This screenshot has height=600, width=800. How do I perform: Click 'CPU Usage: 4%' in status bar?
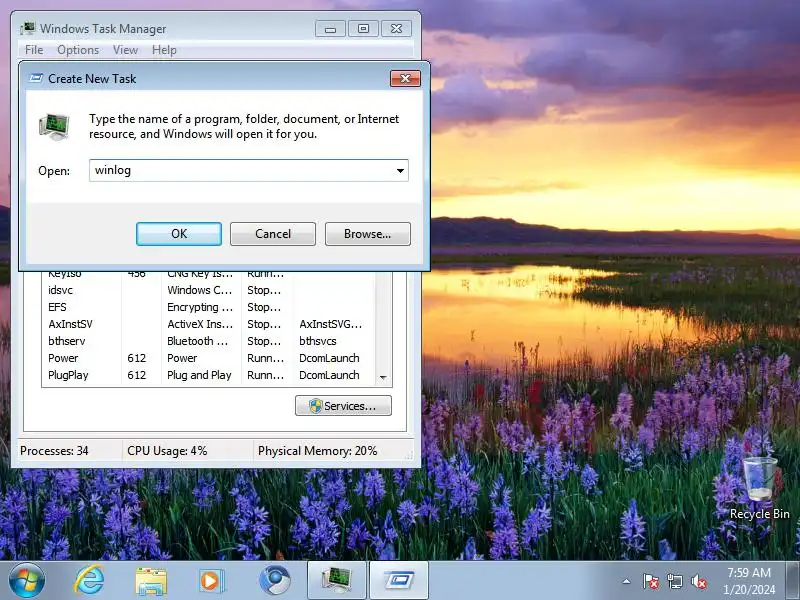tap(167, 451)
